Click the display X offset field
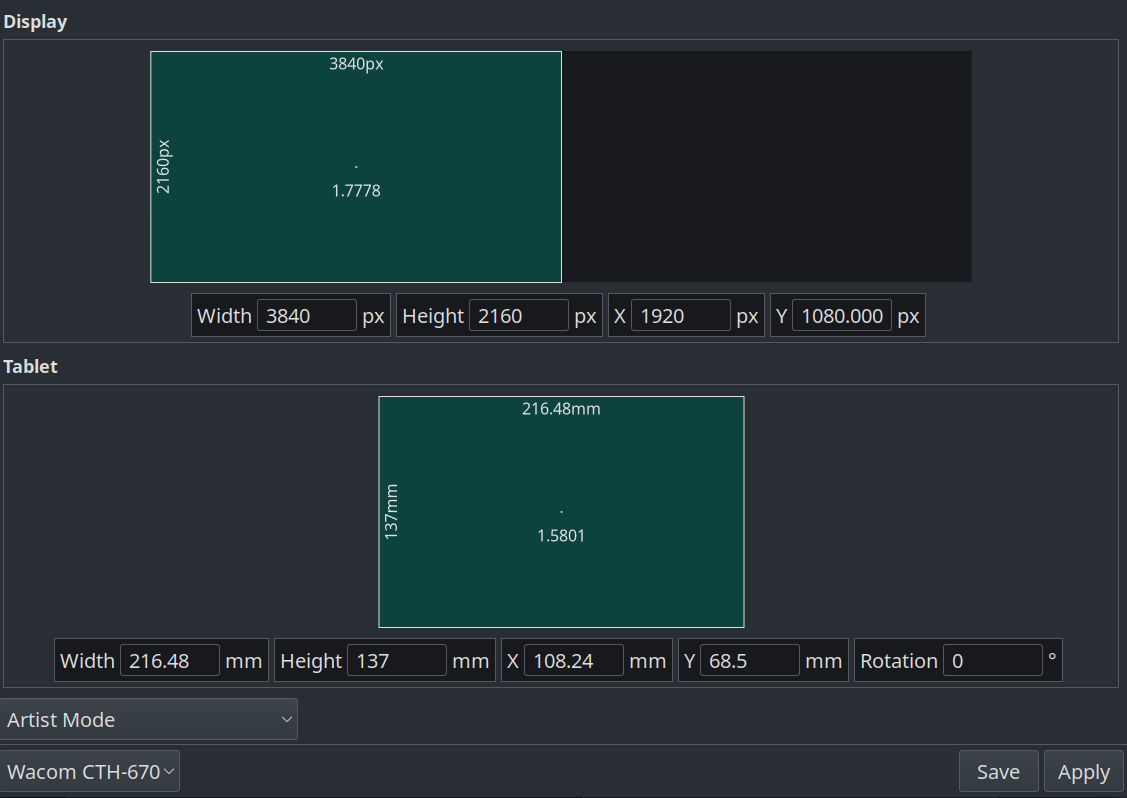 (x=681, y=315)
